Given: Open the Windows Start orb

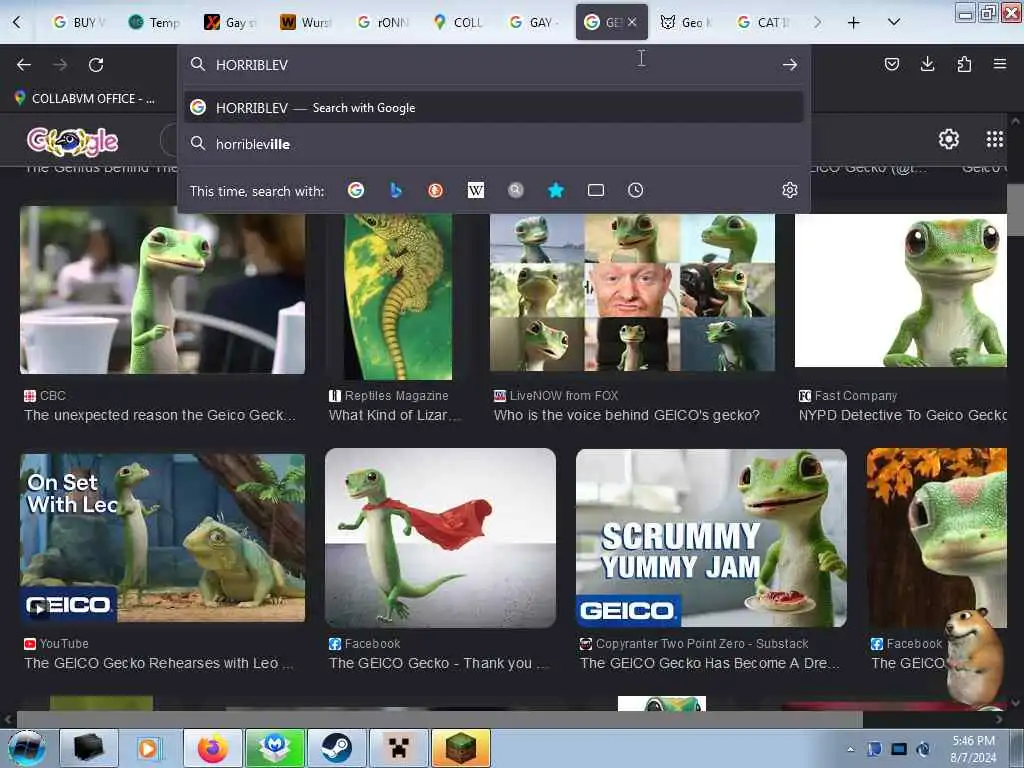Looking at the screenshot, I should click(x=27, y=748).
